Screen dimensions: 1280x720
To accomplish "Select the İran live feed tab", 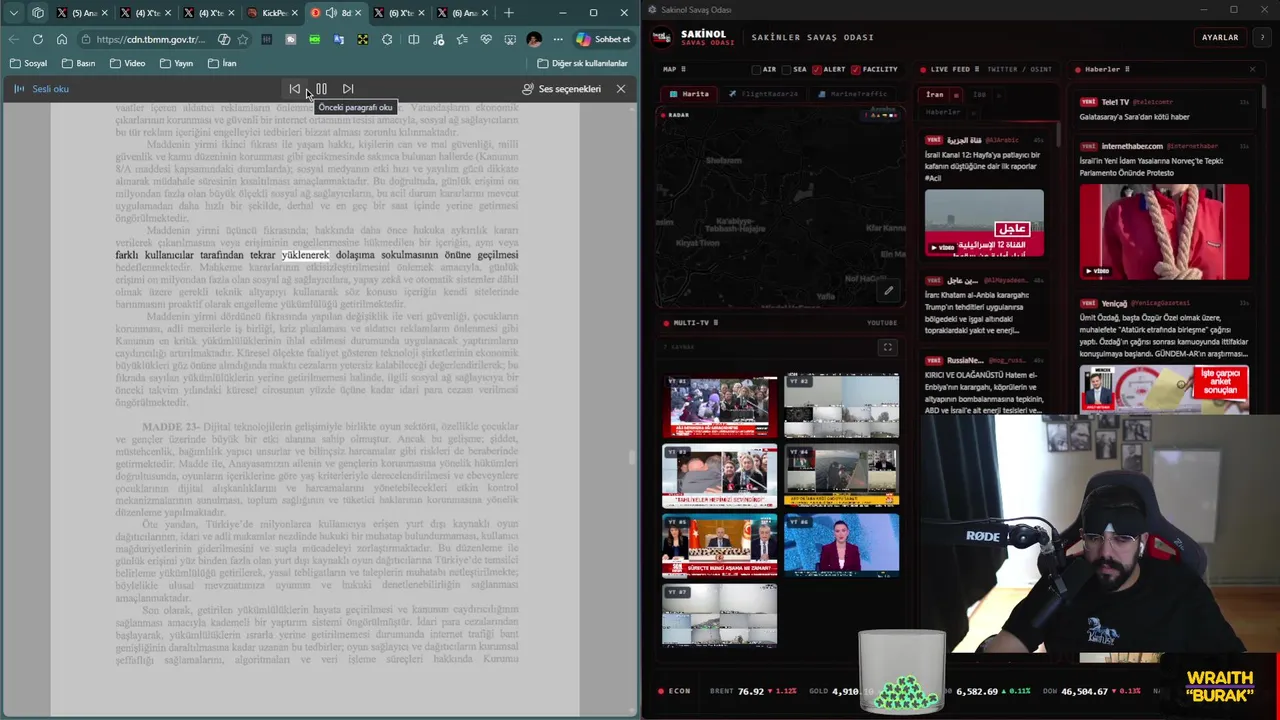I will coord(934,94).
